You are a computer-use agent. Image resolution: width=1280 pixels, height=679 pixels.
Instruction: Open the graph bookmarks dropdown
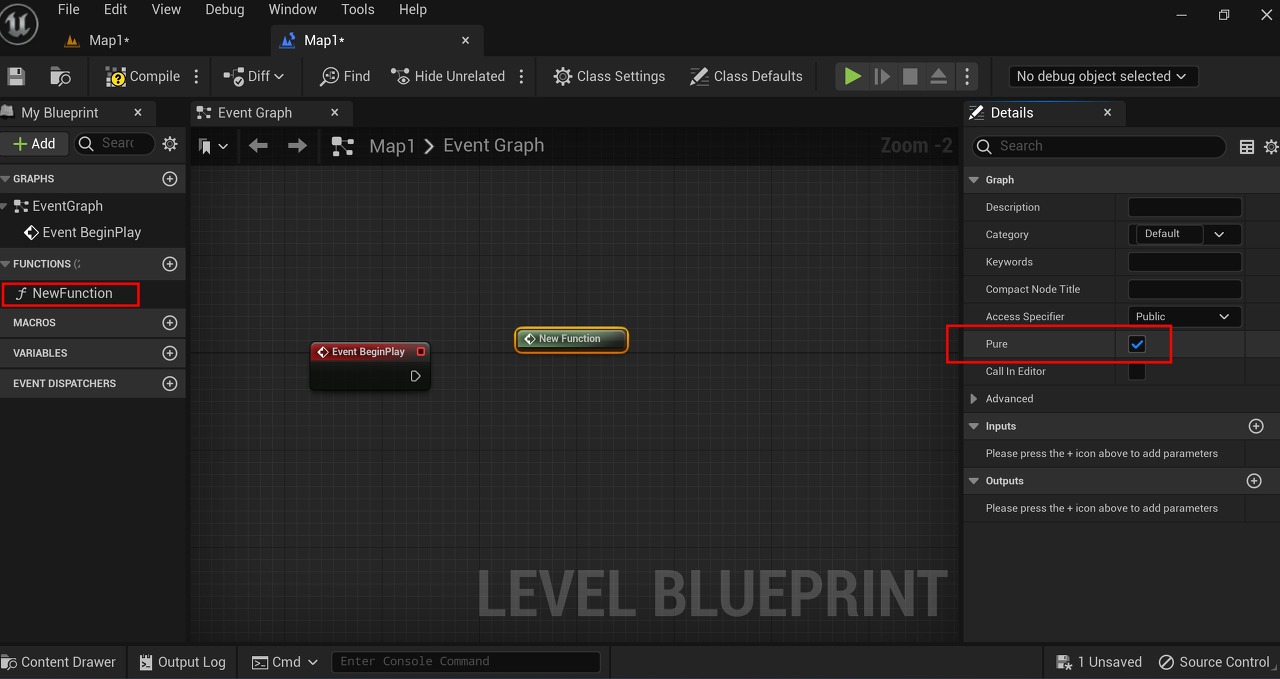(x=213, y=146)
